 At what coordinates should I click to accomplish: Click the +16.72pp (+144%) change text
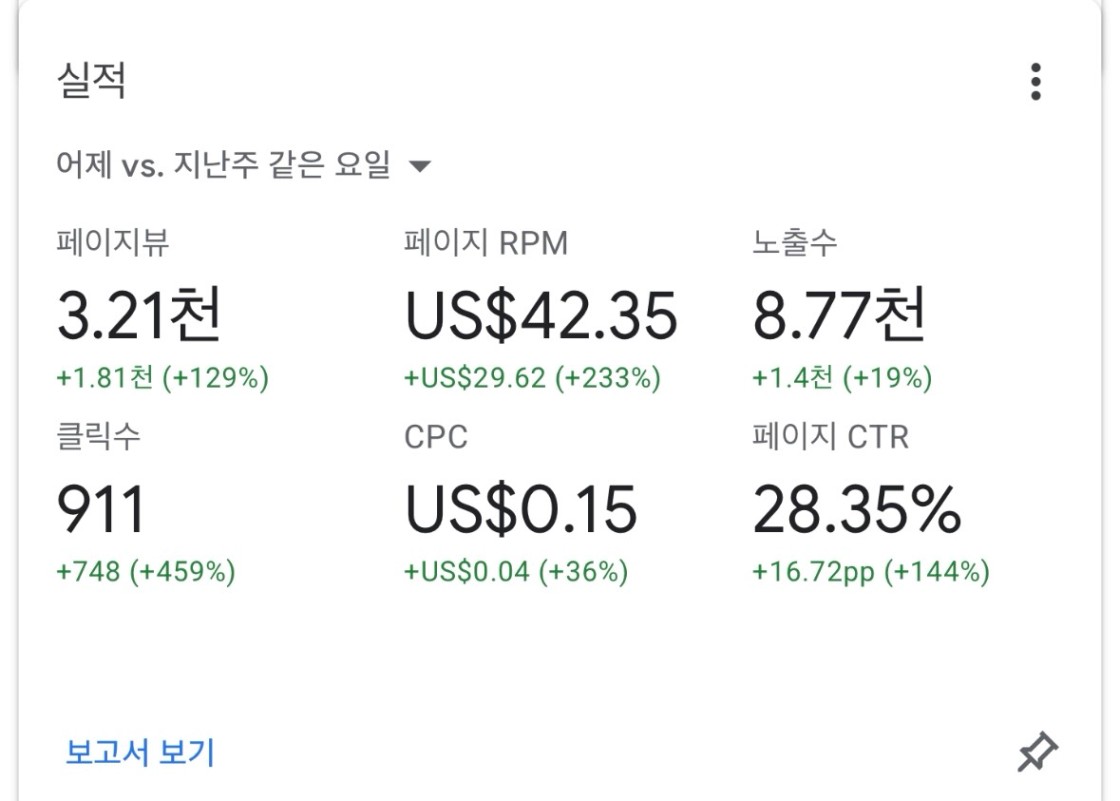871,572
